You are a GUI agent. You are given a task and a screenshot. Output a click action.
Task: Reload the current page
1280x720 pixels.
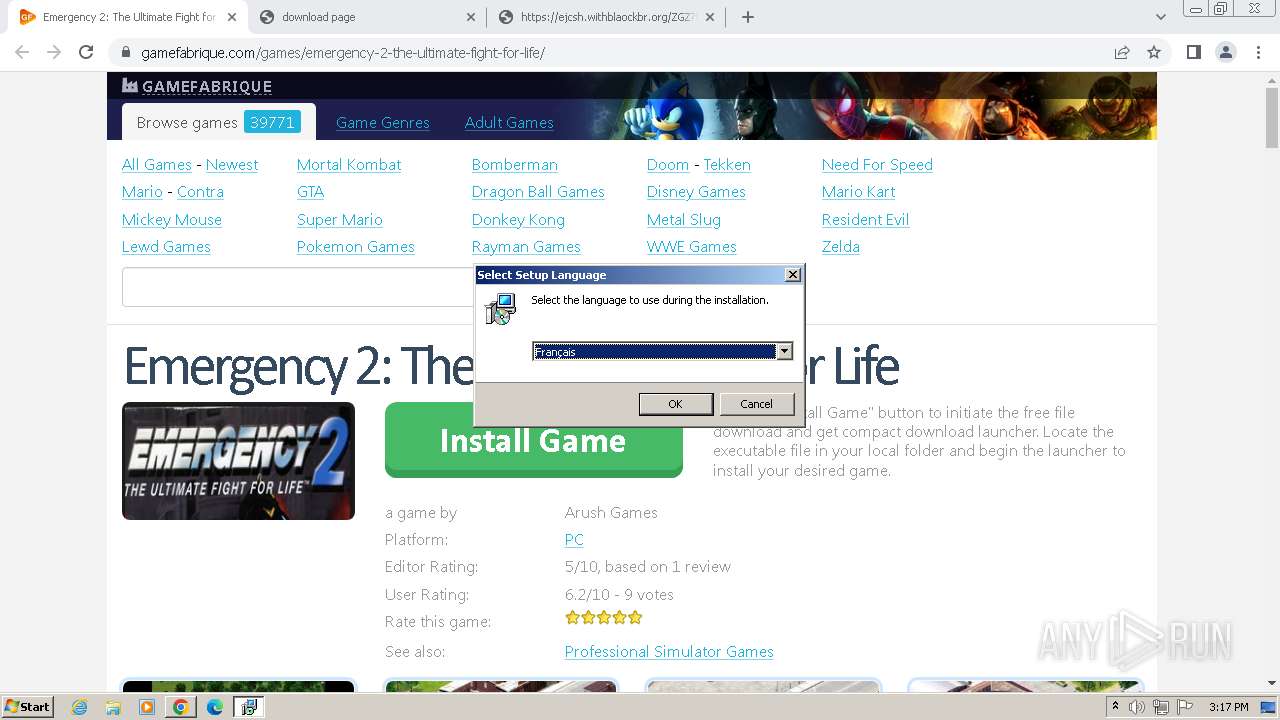[86, 52]
